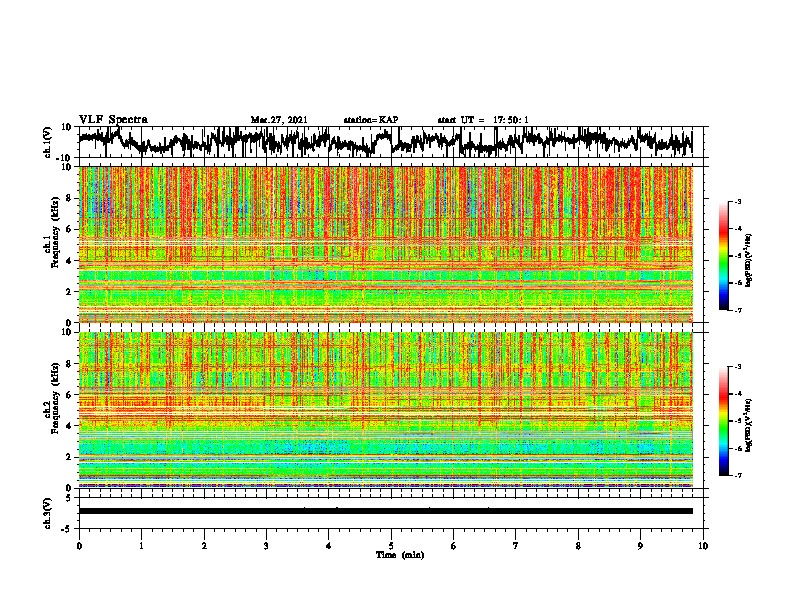Click the ch.1 spectrogram color scale bar
The width and height of the screenshot is (792, 612).
click(724, 256)
